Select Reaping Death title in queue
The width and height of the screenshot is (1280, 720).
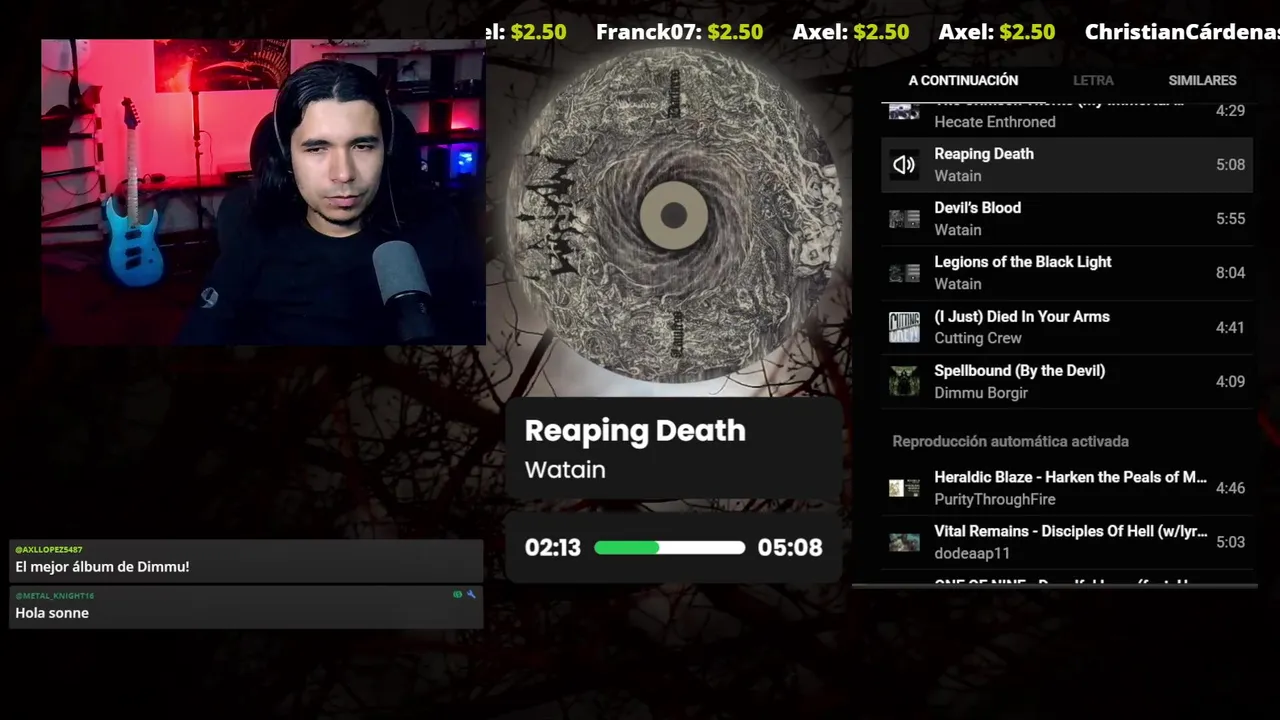(984, 154)
